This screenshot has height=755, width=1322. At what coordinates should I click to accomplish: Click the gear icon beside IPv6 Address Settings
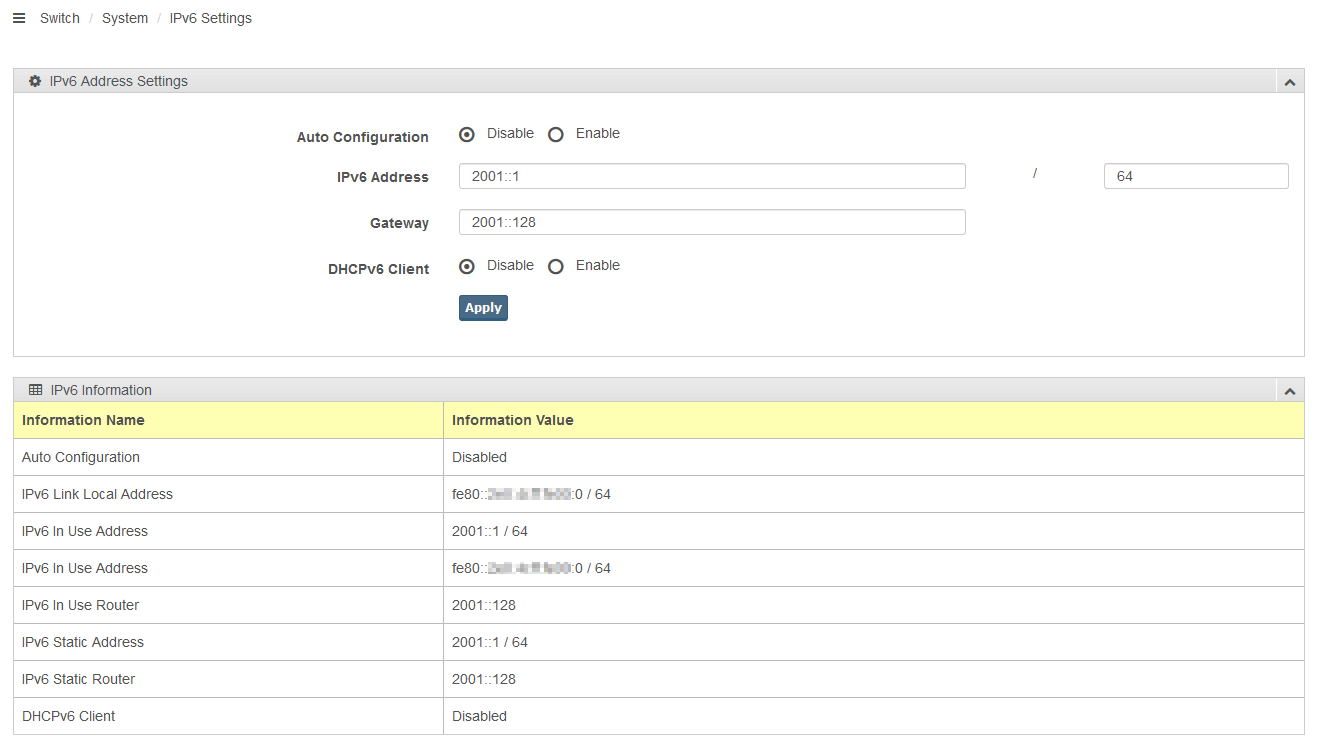click(35, 81)
